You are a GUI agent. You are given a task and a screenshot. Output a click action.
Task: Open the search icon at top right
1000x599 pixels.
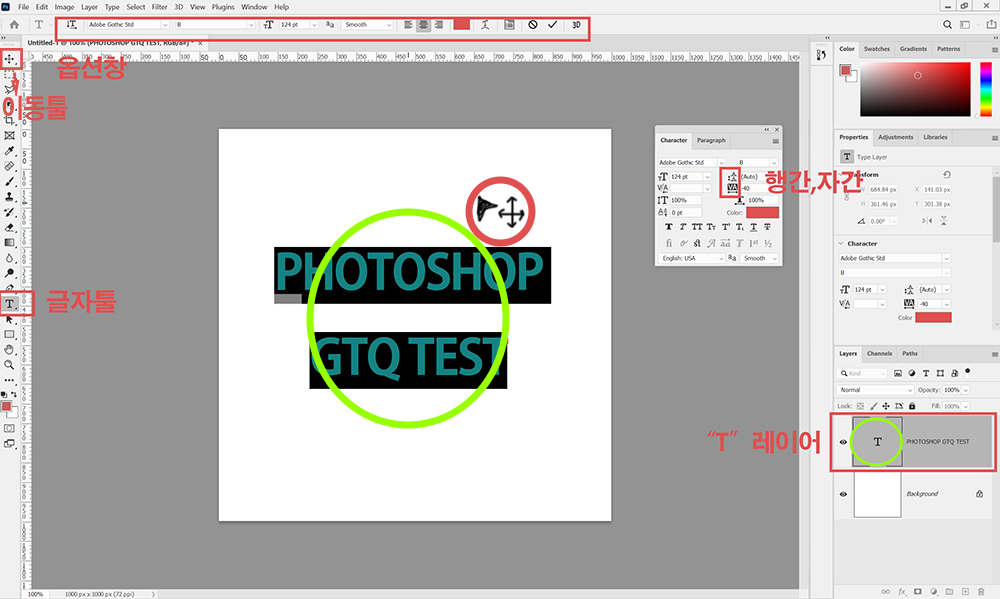947,24
